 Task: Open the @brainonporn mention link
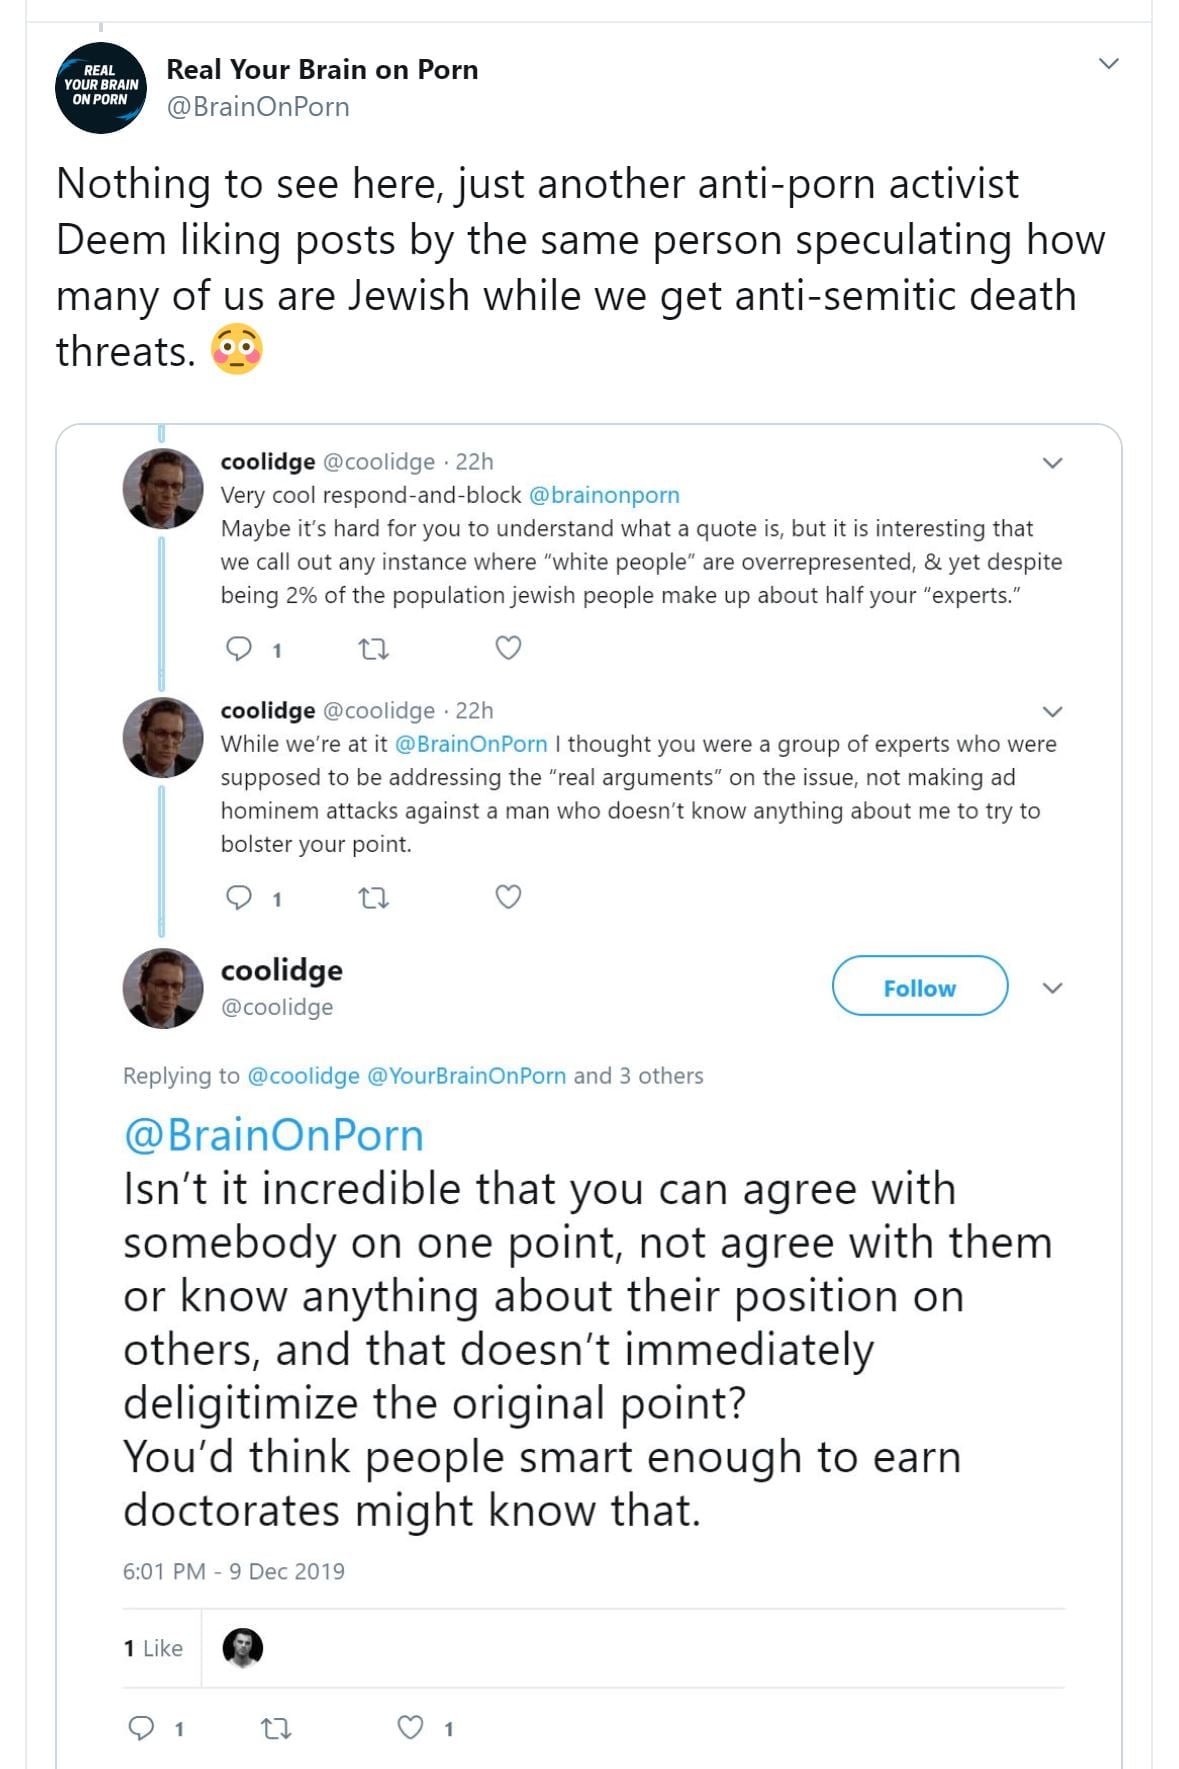pyautogui.click(x=604, y=495)
